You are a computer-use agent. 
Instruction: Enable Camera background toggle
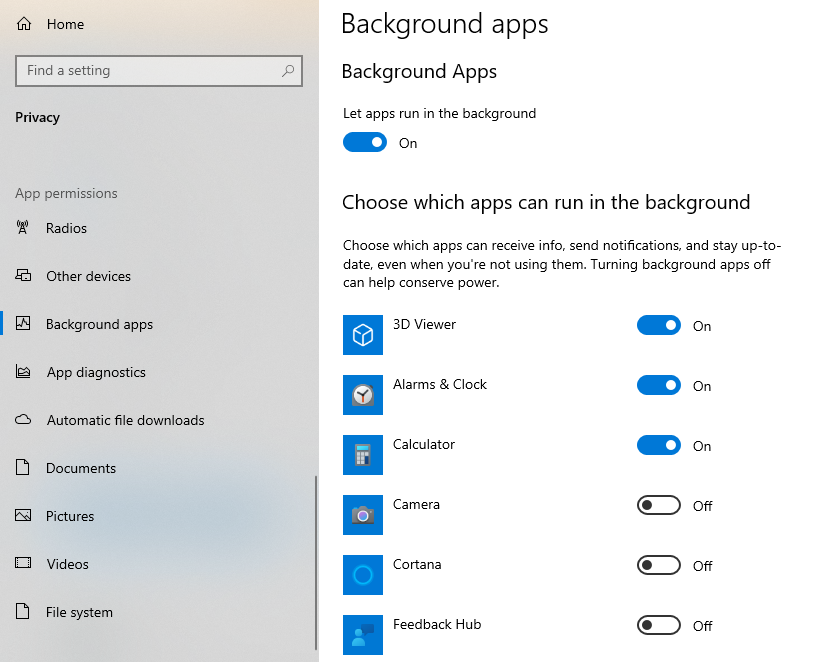coord(658,505)
